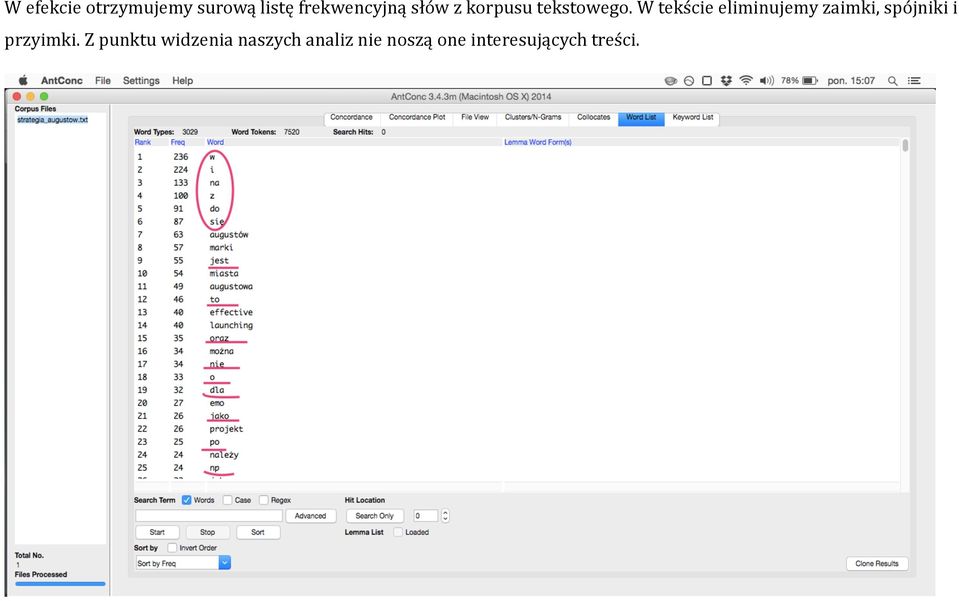Click the Dropbox menu bar icon
This screenshot has width=959, height=601.
[726, 81]
